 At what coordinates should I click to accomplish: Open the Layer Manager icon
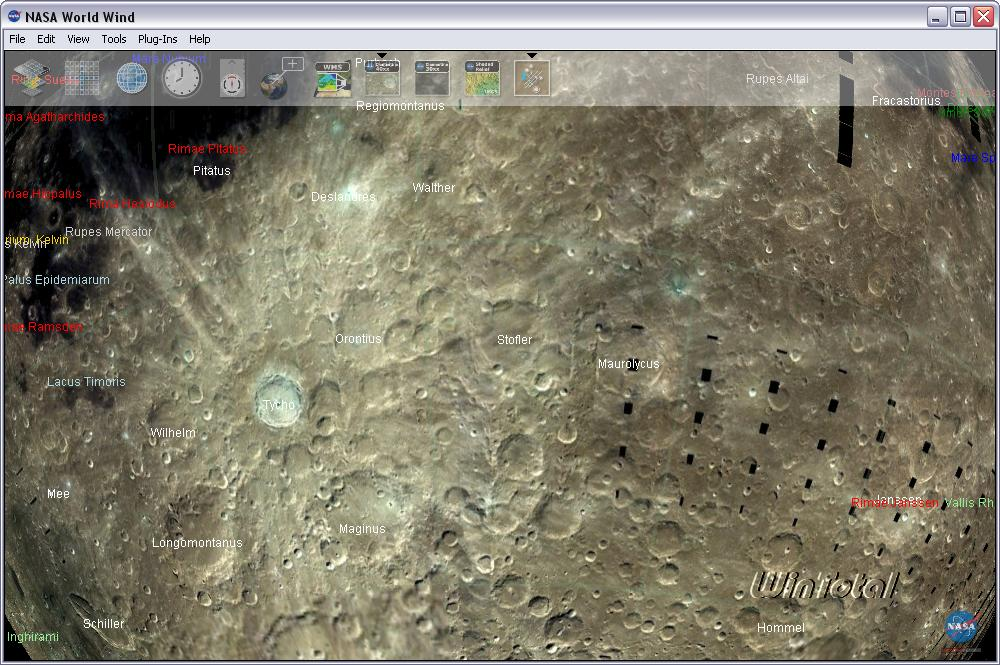pos(31,78)
